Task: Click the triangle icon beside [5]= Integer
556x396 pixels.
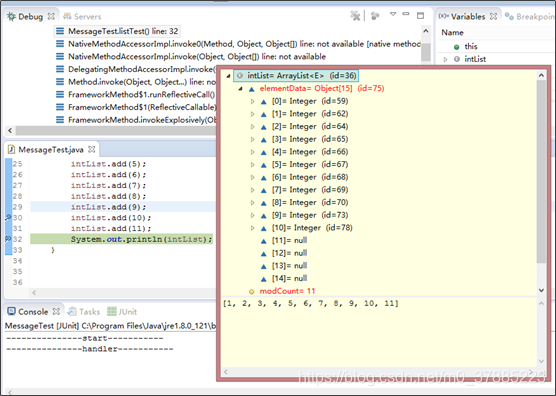Action: click(x=263, y=165)
